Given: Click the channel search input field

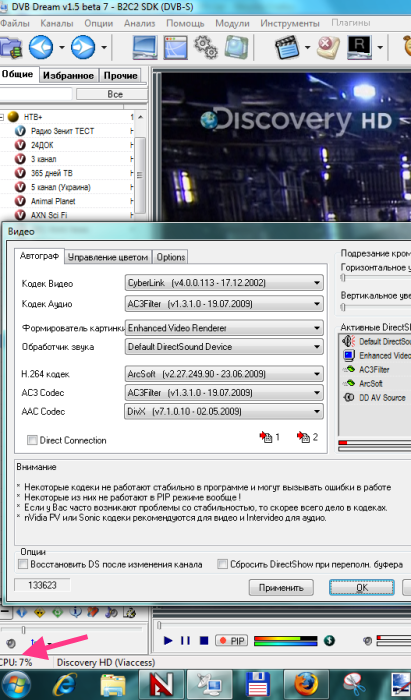Looking at the screenshot, I should click(36, 94).
